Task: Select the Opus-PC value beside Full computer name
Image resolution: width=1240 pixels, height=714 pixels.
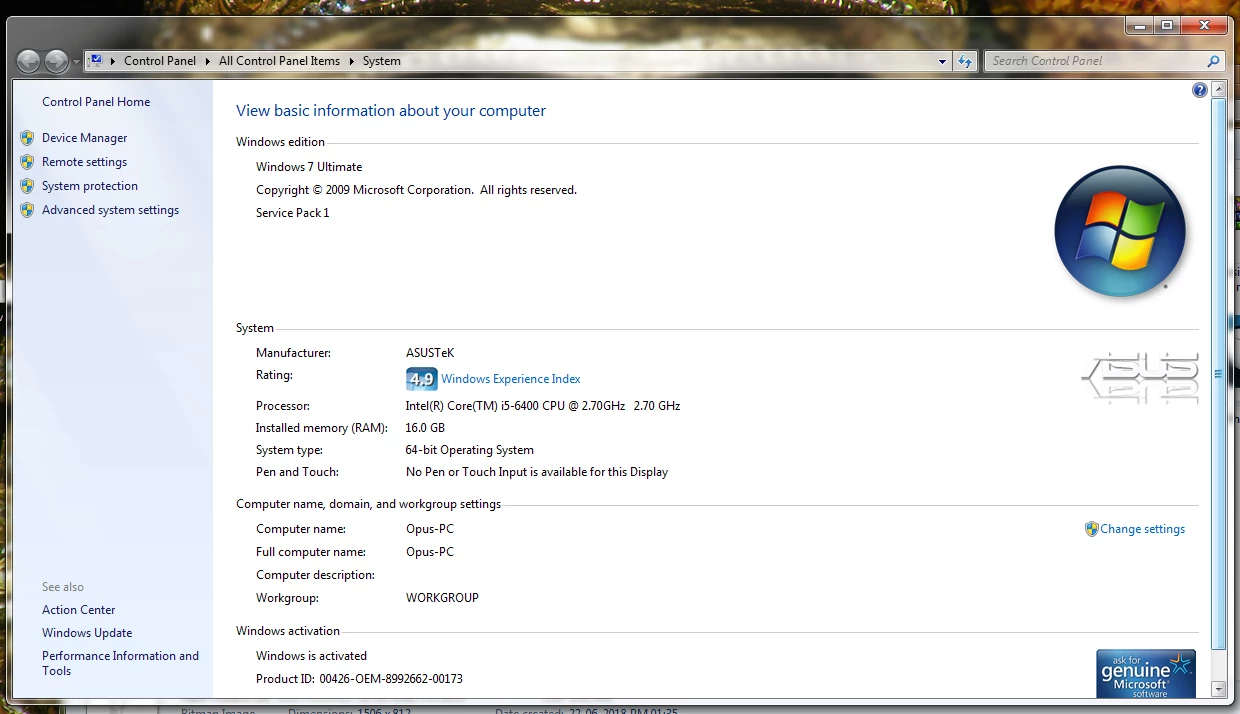Action: point(430,552)
